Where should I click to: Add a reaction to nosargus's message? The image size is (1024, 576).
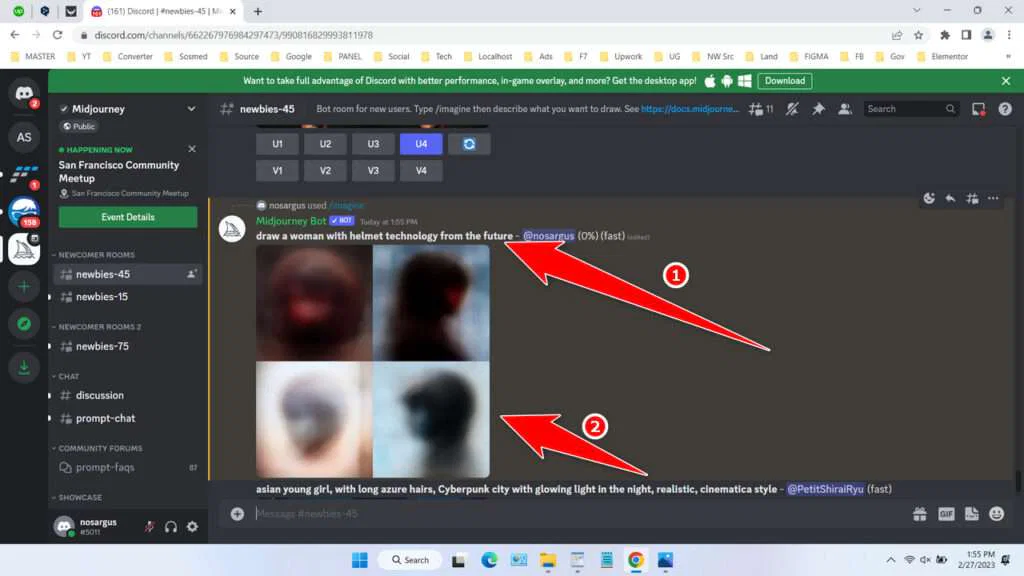tap(929, 198)
